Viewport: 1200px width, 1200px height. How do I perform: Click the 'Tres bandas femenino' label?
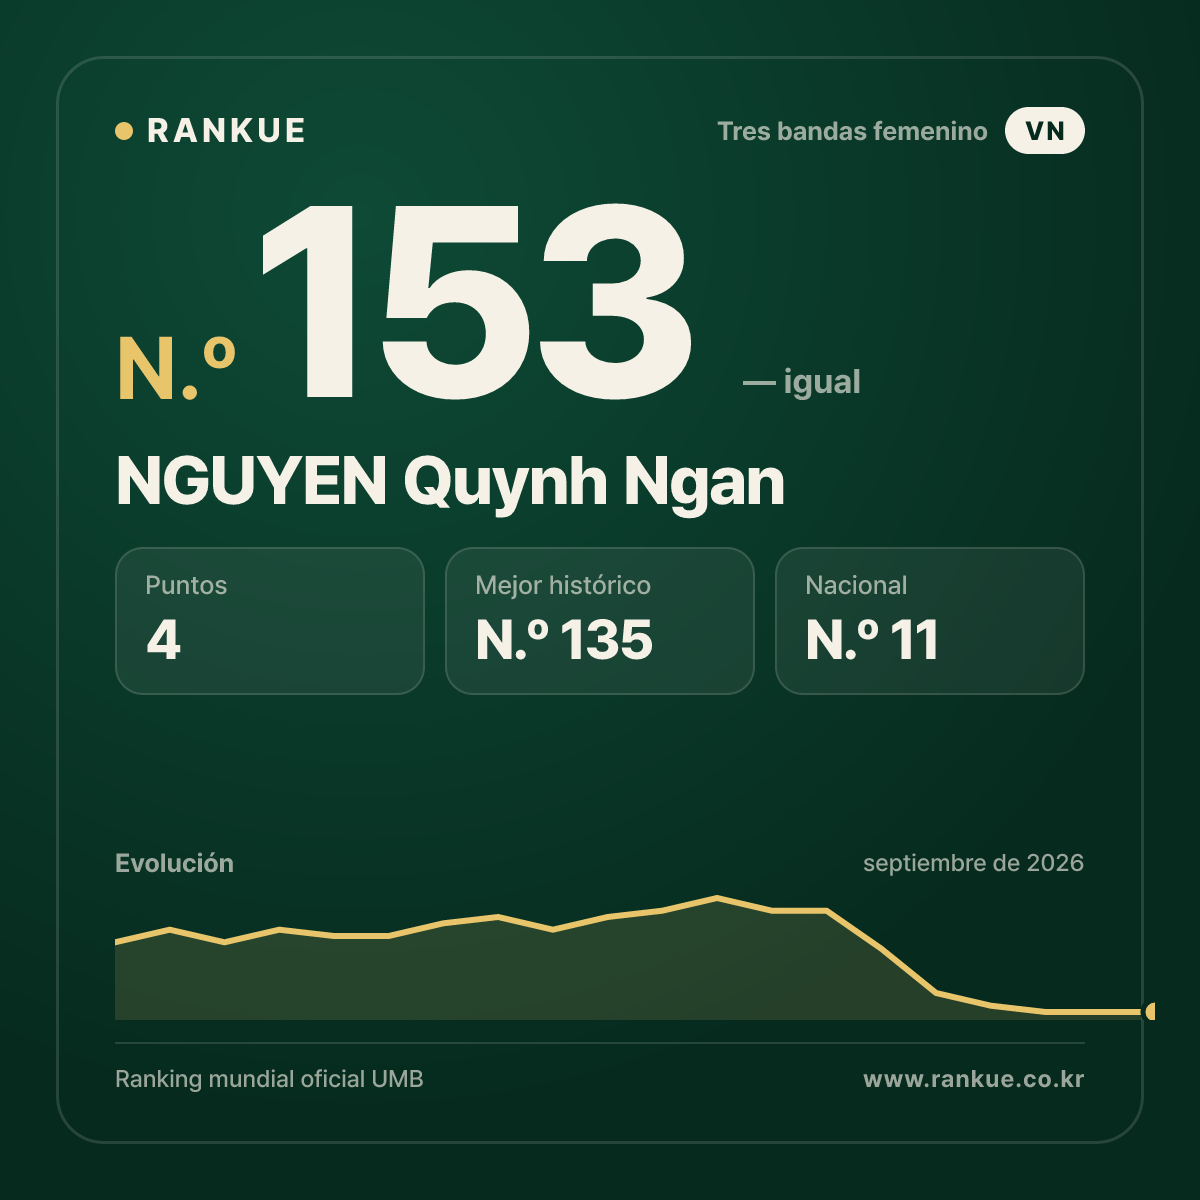[852, 131]
